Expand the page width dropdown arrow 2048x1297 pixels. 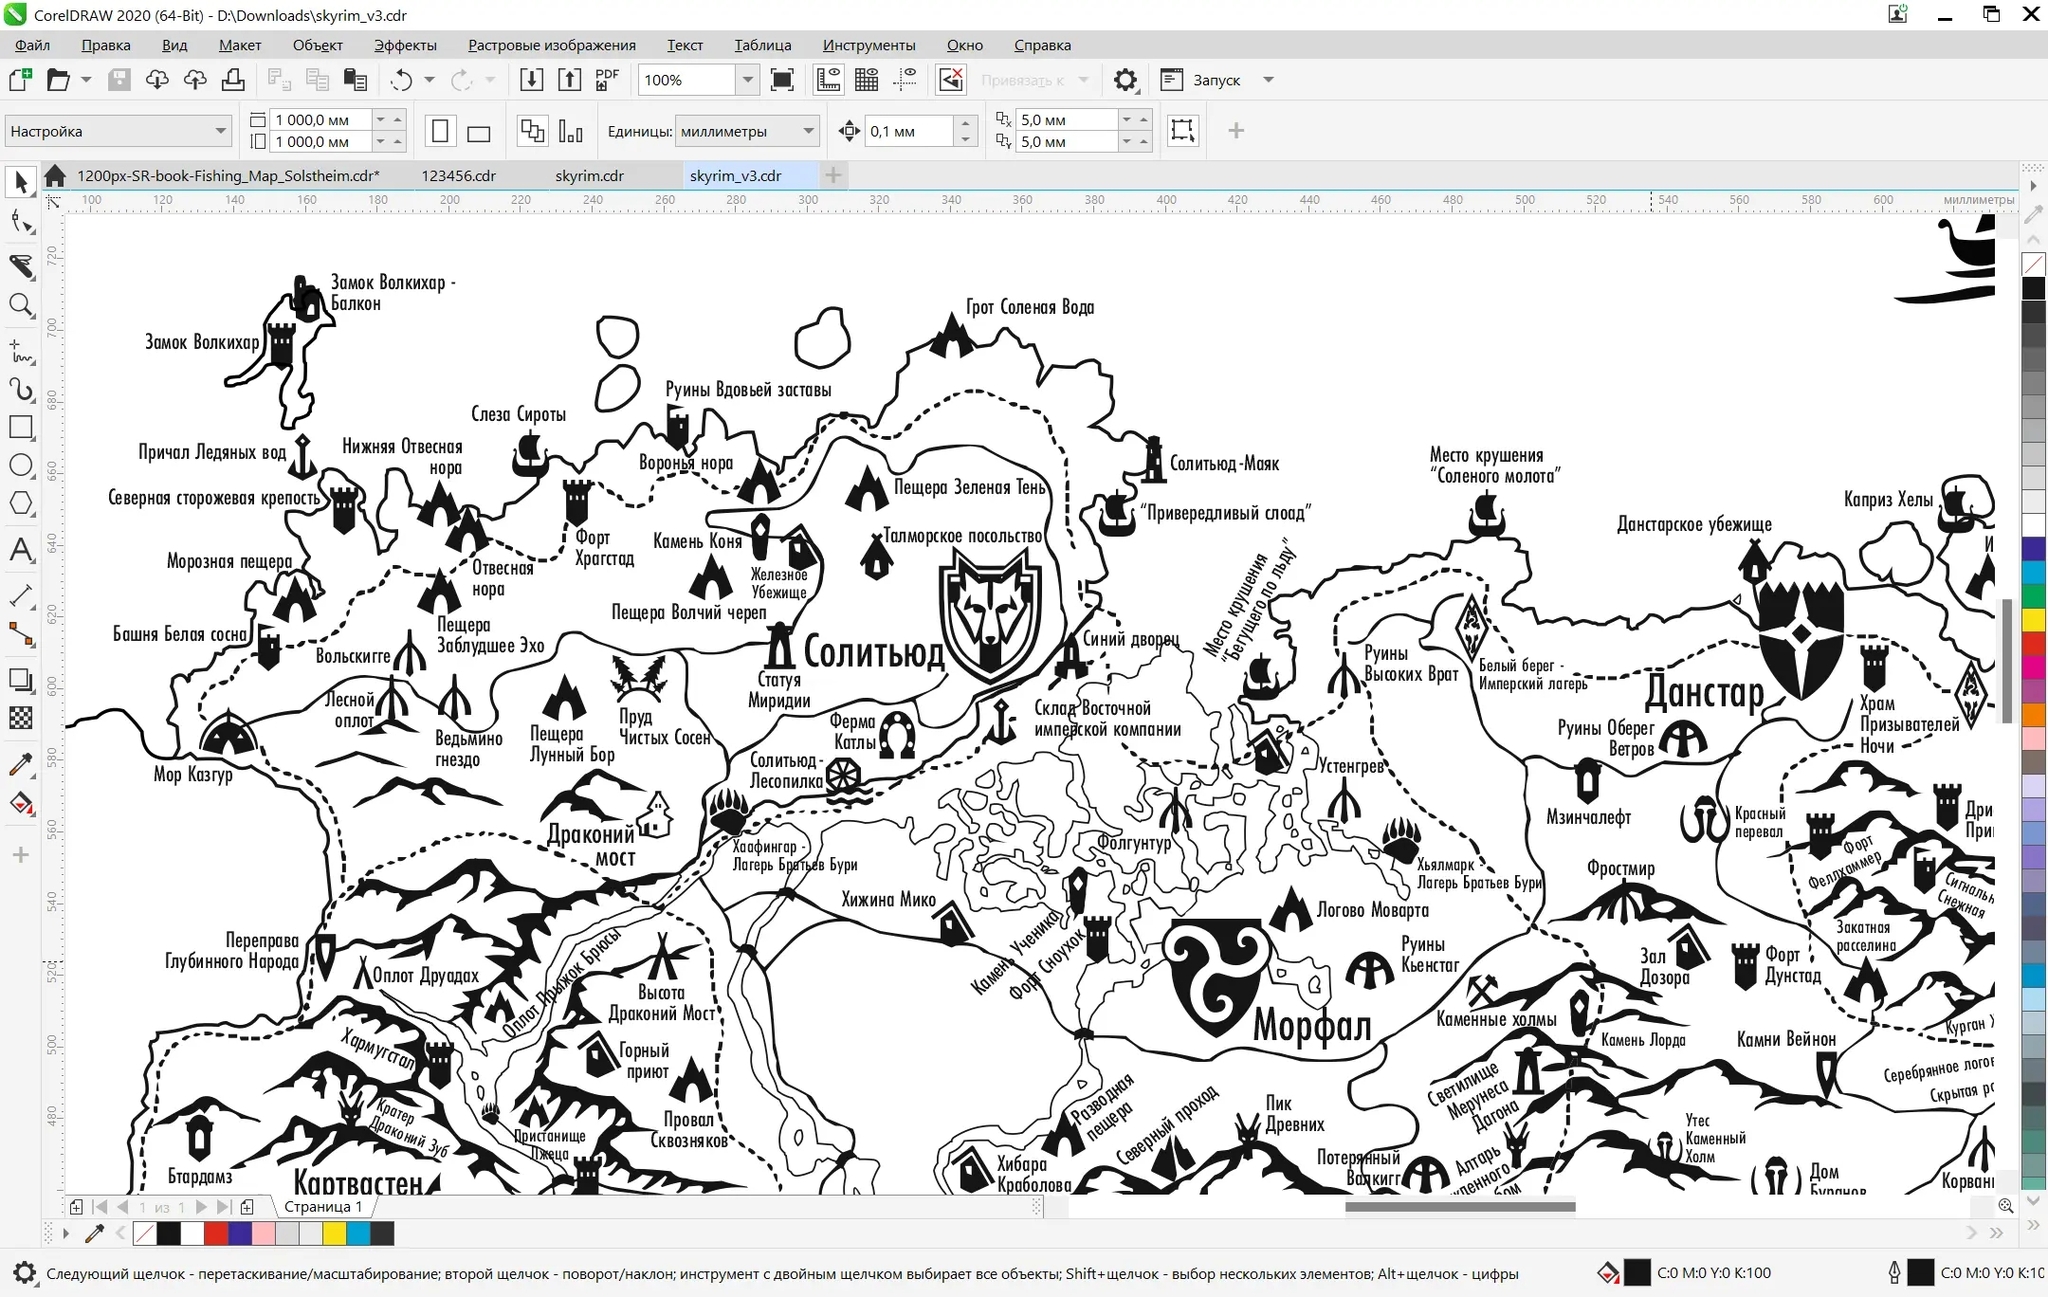[x=380, y=119]
